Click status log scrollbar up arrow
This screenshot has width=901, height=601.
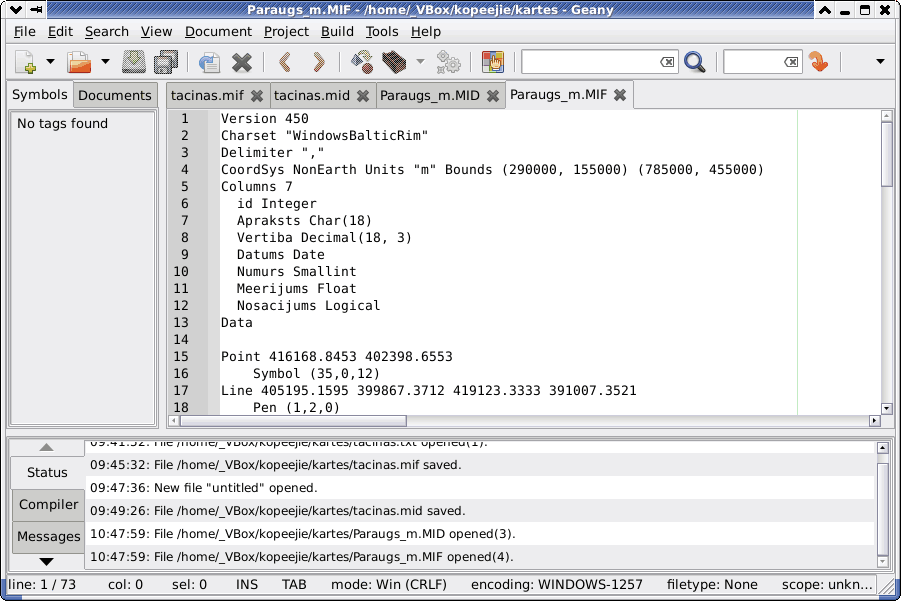point(883,448)
